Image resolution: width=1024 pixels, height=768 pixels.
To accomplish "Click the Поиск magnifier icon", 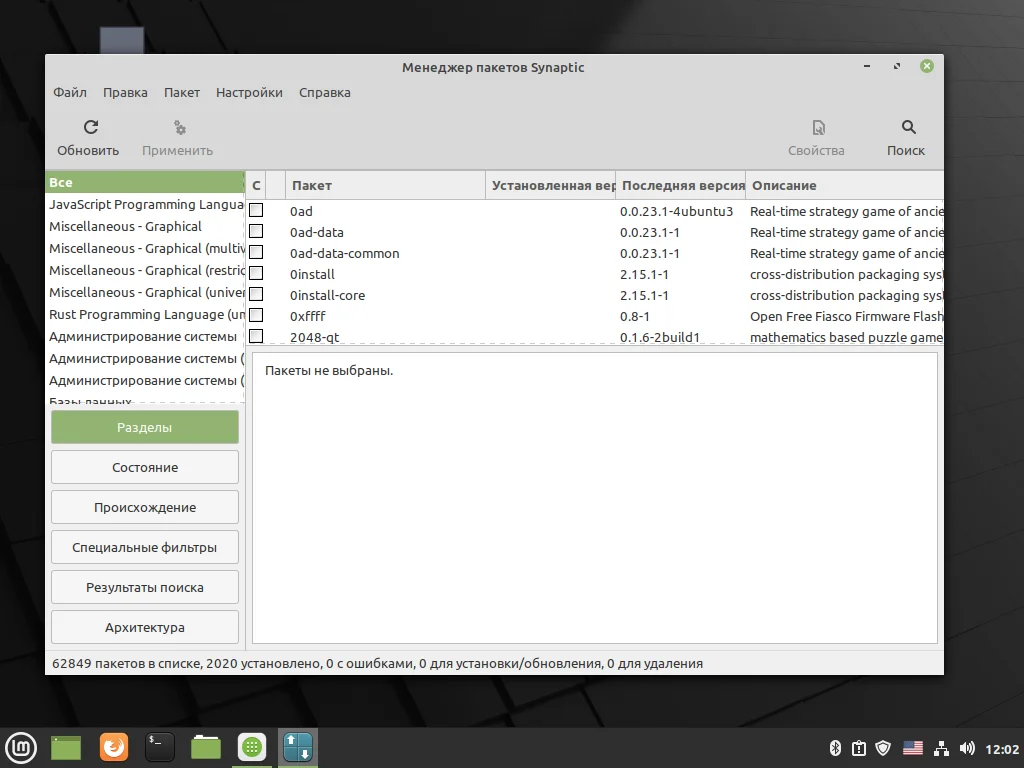I will (908, 127).
